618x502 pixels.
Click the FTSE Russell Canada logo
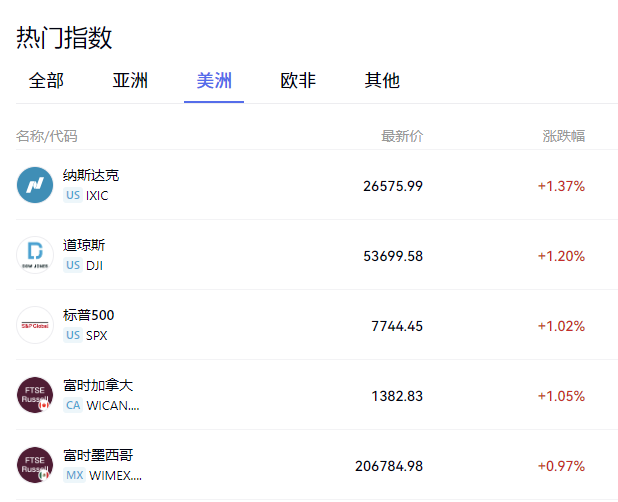click(35, 395)
